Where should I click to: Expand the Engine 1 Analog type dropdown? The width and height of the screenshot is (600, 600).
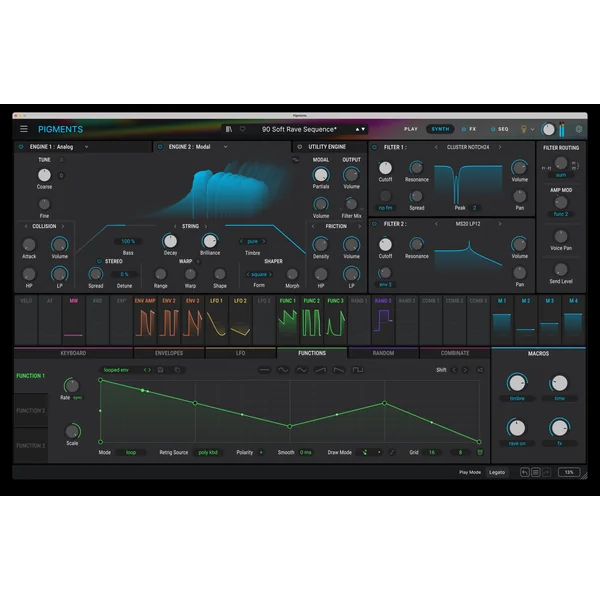(x=86, y=147)
